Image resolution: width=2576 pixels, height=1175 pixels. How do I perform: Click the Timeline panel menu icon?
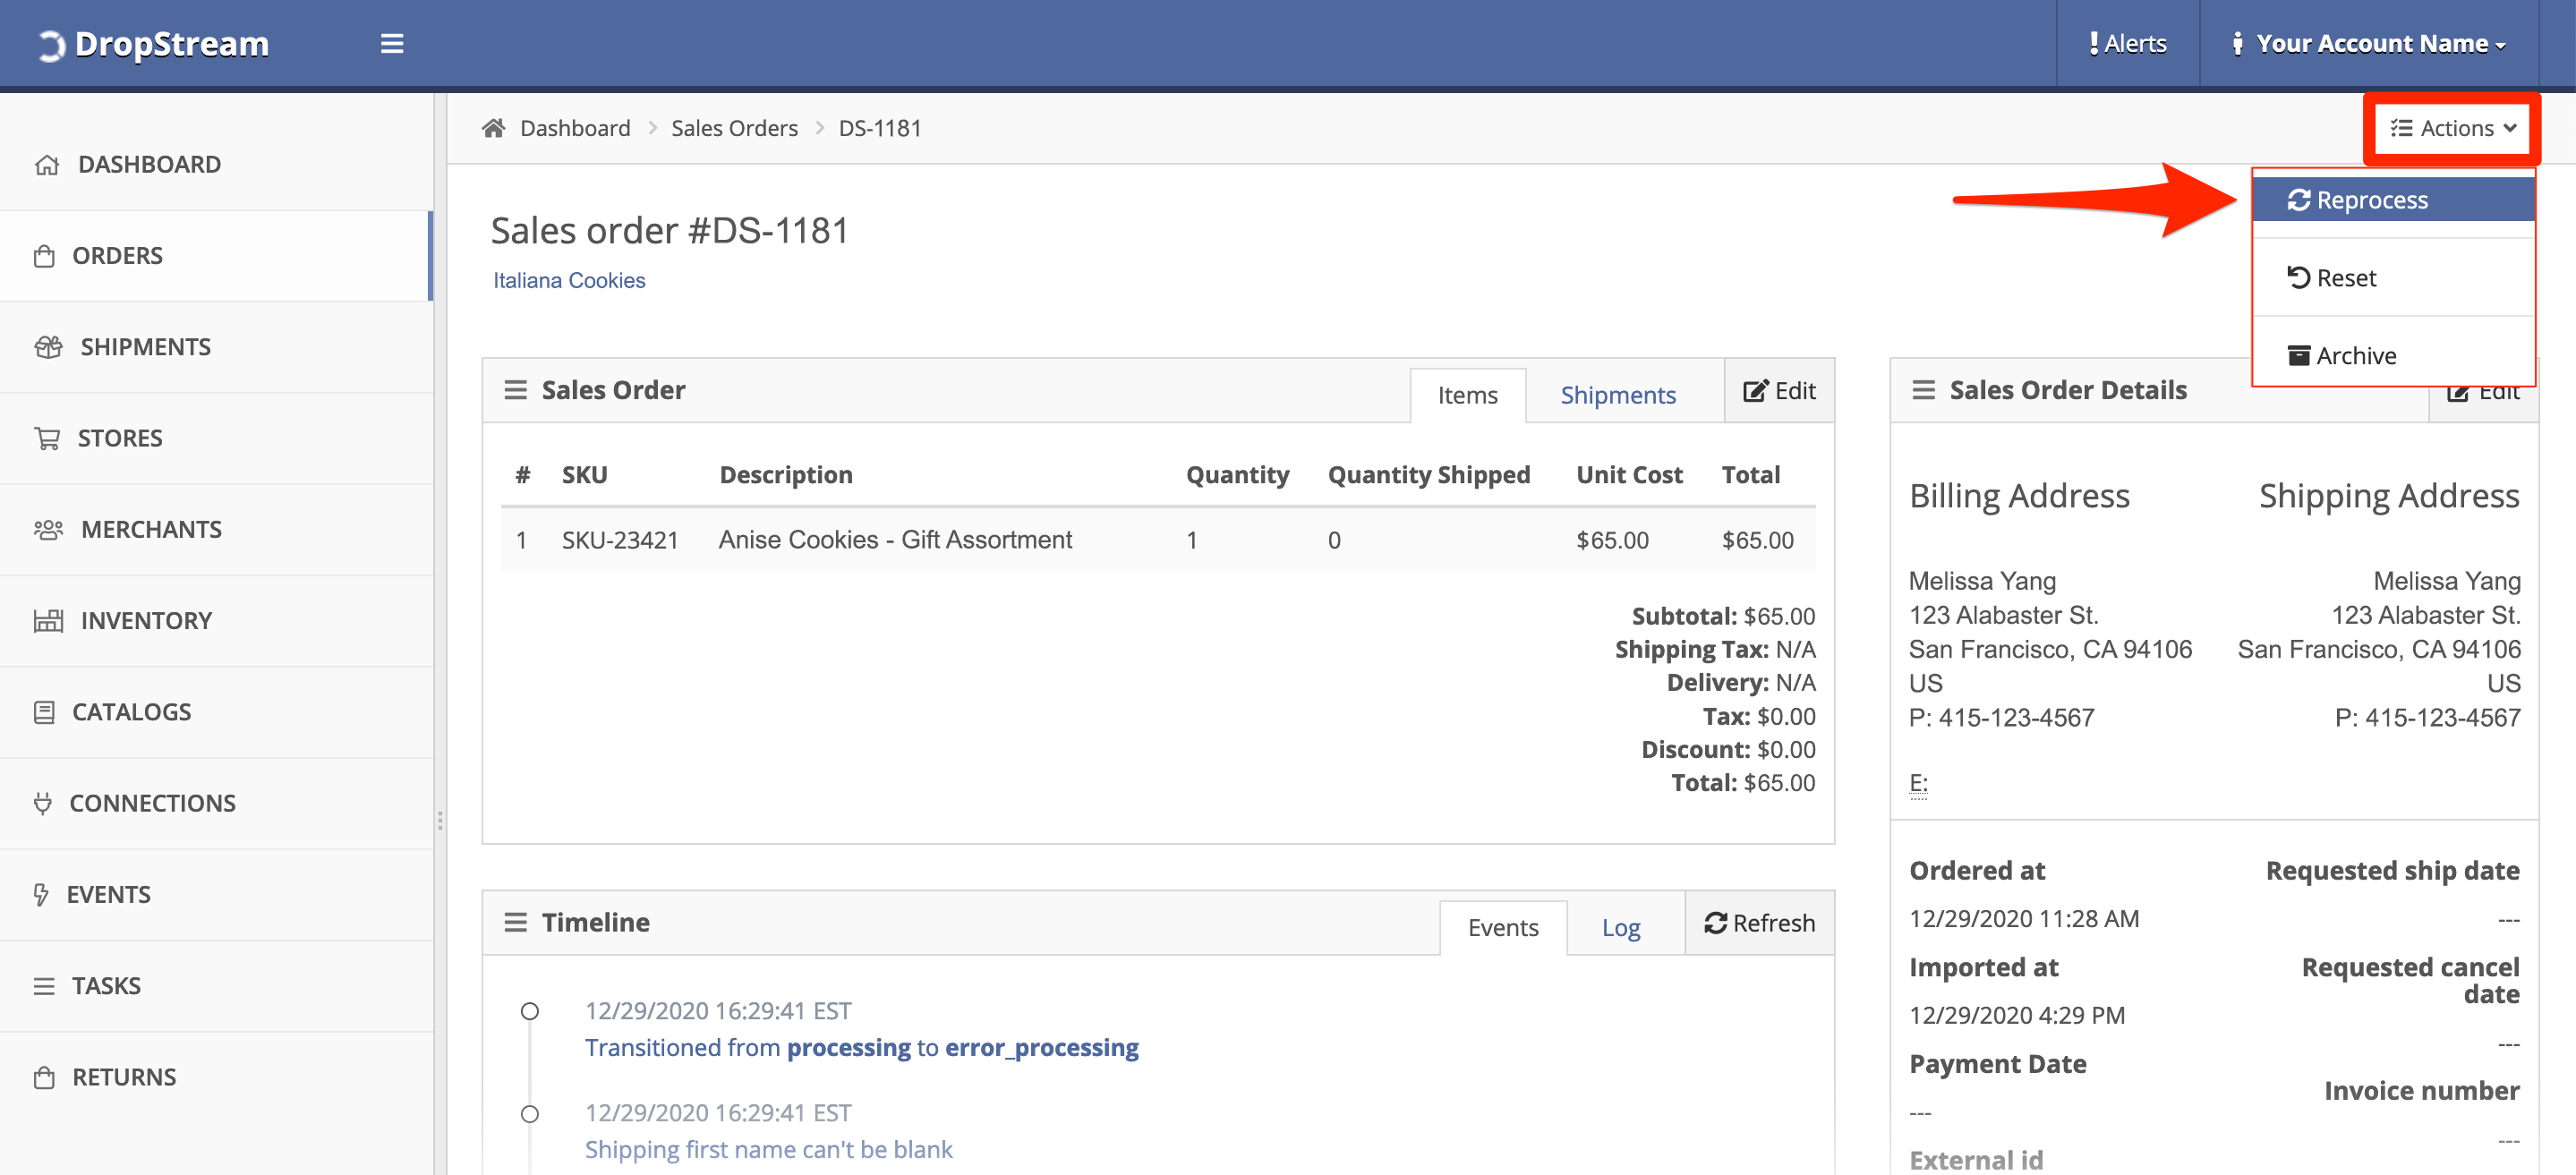point(515,923)
